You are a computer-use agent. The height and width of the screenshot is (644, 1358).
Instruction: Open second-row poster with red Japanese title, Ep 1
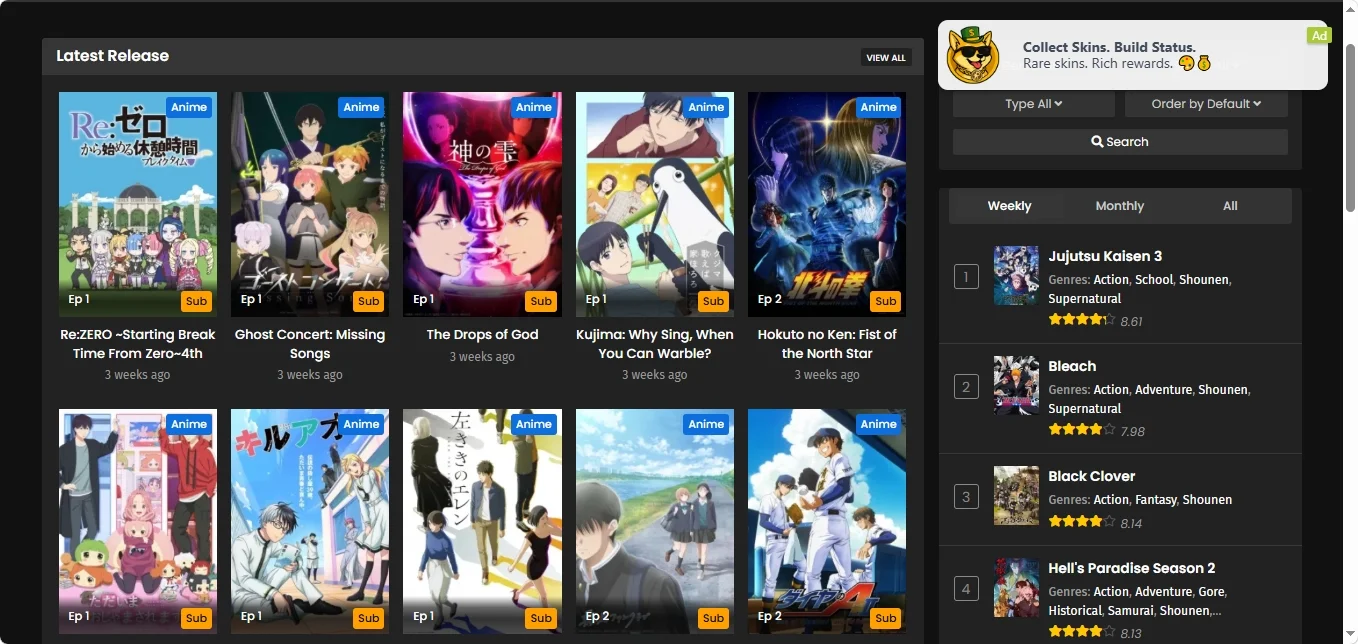click(x=310, y=521)
